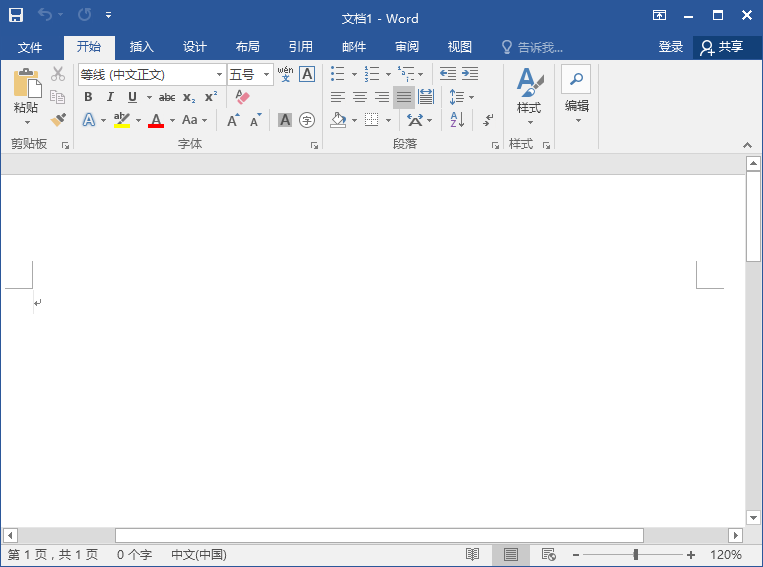Click the Clear Formatting eraser icon

click(241, 97)
